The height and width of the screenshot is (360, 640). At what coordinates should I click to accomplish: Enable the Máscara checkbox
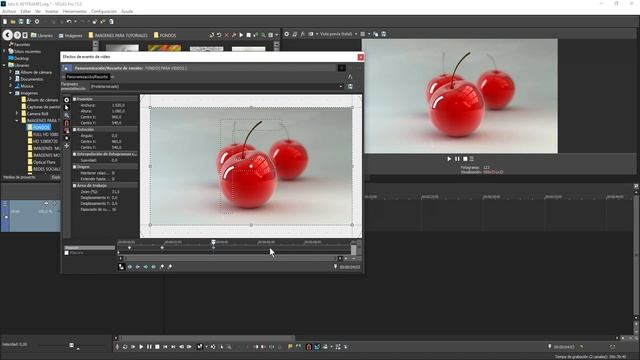pos(67,253)
